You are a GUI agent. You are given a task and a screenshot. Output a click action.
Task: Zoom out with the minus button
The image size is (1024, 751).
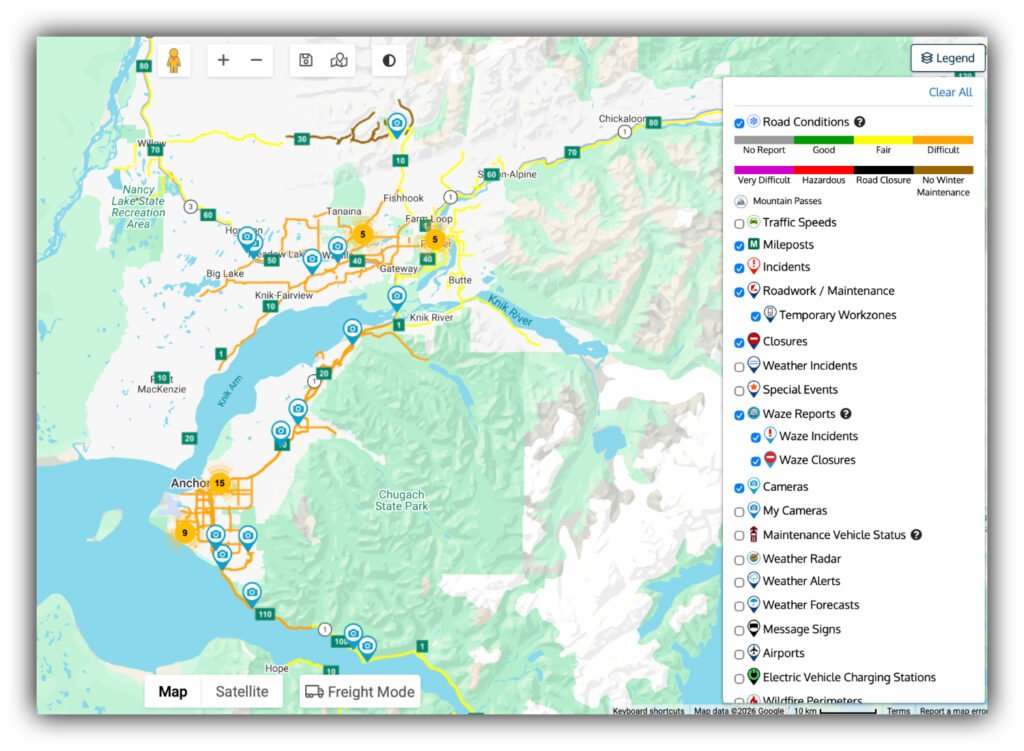click(256, 61)
